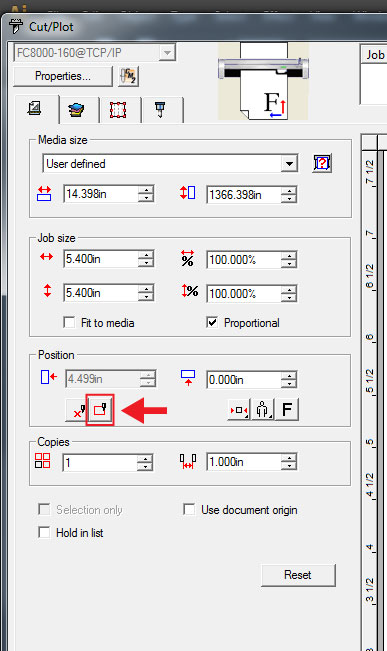Image resolution: width=387 pixels, height=651 pixels.
Task: Enable Hold in list option
Action: (x=44, y=532)
